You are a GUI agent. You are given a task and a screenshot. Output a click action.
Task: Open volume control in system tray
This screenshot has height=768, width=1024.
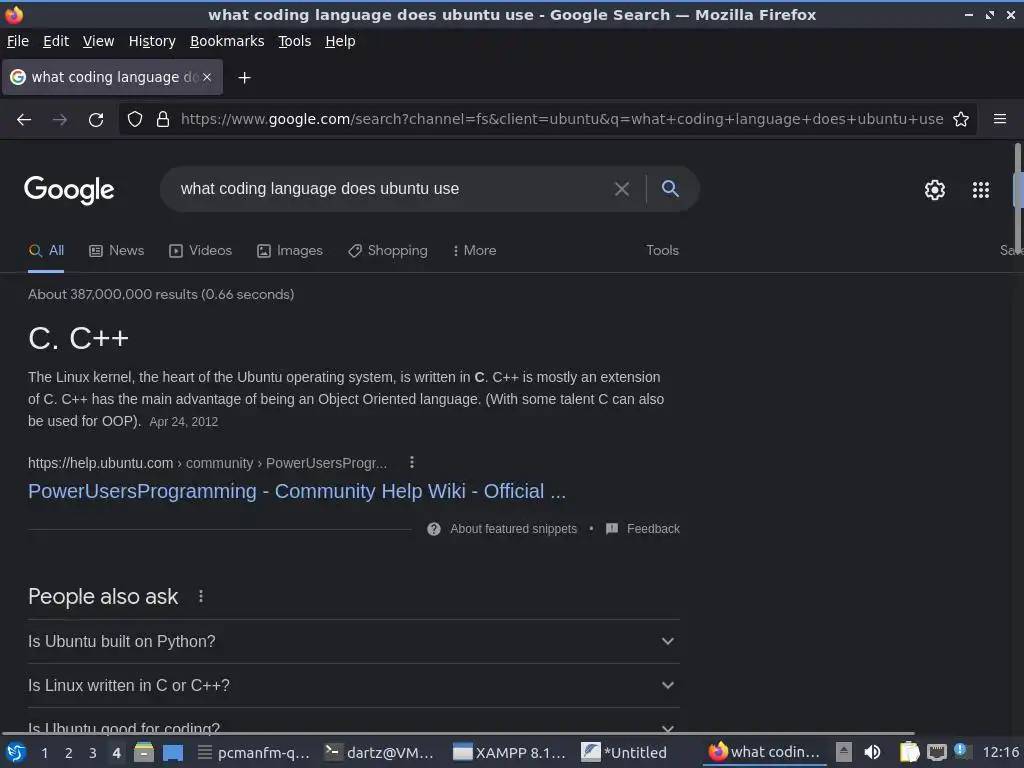tap(872, 752)
